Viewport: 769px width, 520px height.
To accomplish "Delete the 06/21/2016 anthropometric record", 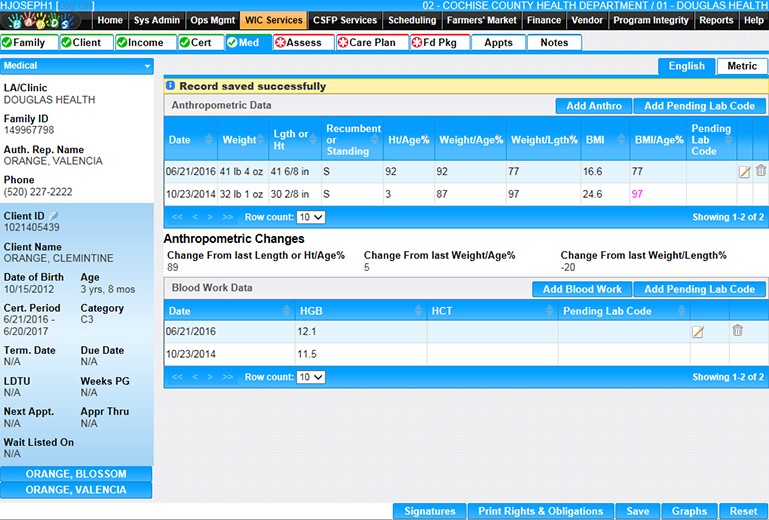I will (x=760, y=171).
